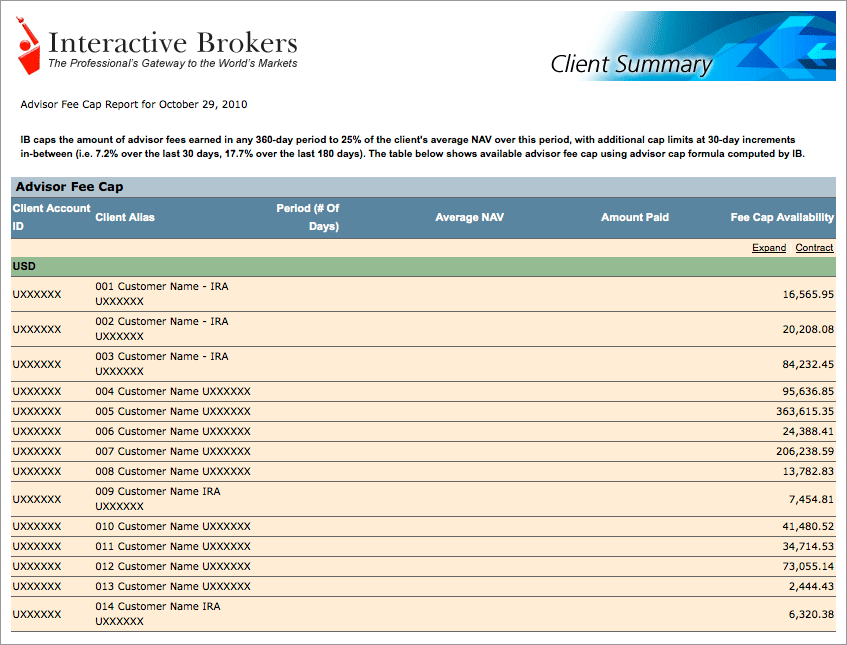
Task: Select the USD currency group row
Action: tap(423, 266)
